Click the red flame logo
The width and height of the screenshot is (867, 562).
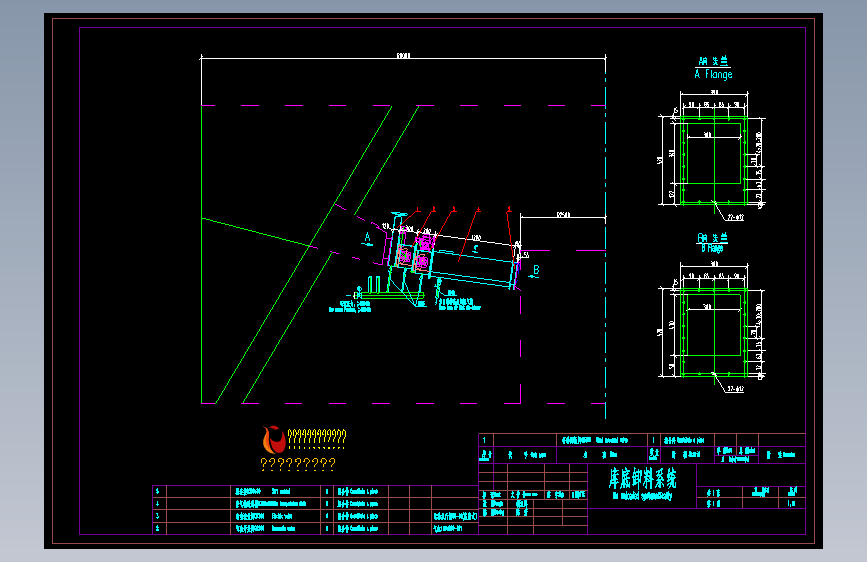(x=274, y=440)
